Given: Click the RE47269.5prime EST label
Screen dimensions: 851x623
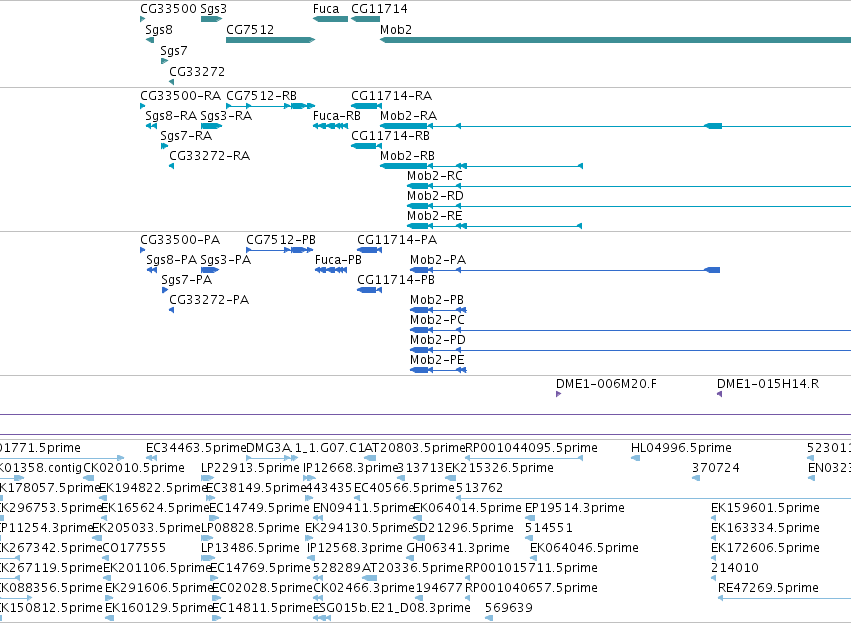Looking at the screenshot, I should tap(769, 588).
